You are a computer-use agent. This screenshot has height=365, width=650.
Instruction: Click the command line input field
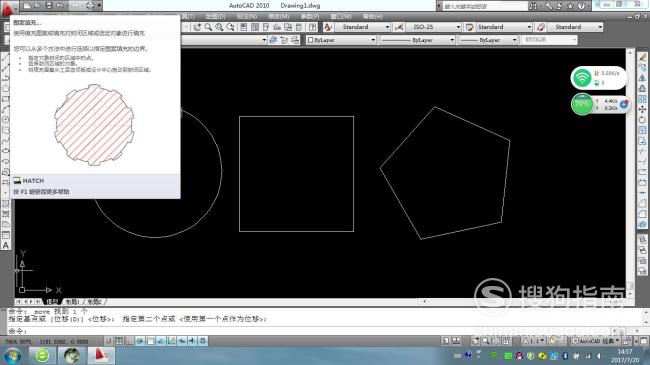[323, 331]
